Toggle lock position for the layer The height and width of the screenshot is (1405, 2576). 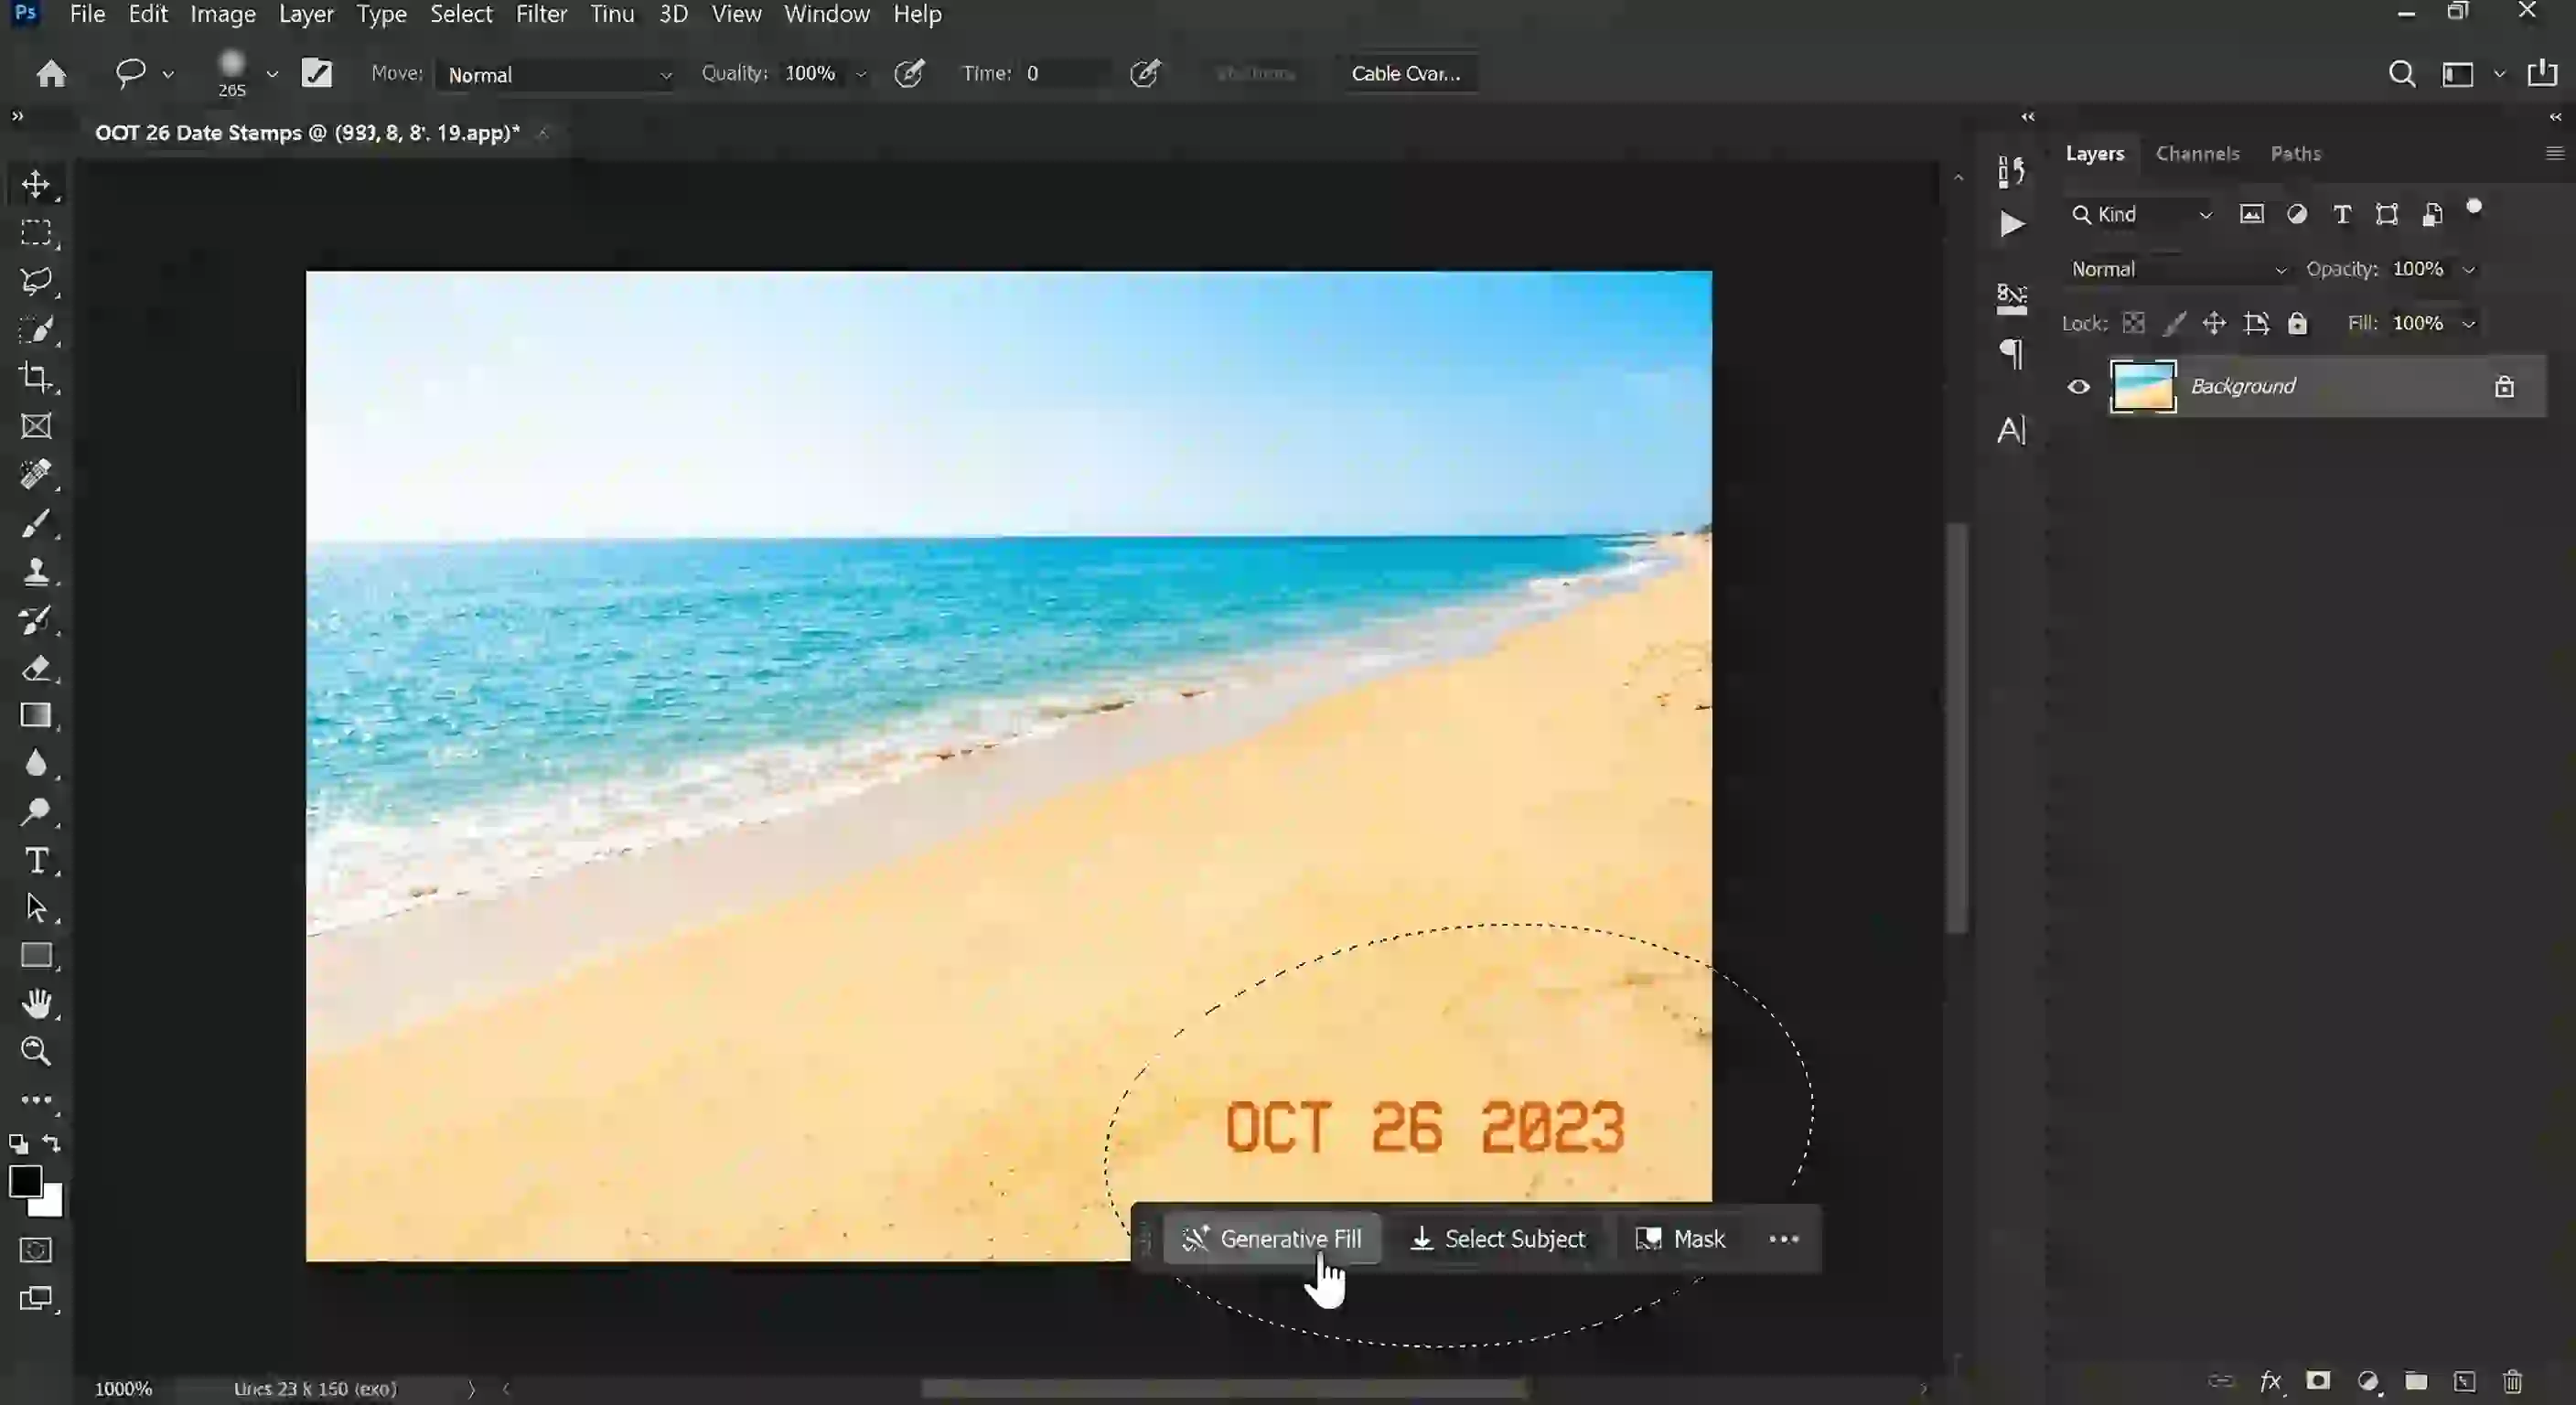pyautogui.click(x=2215, y=322)
